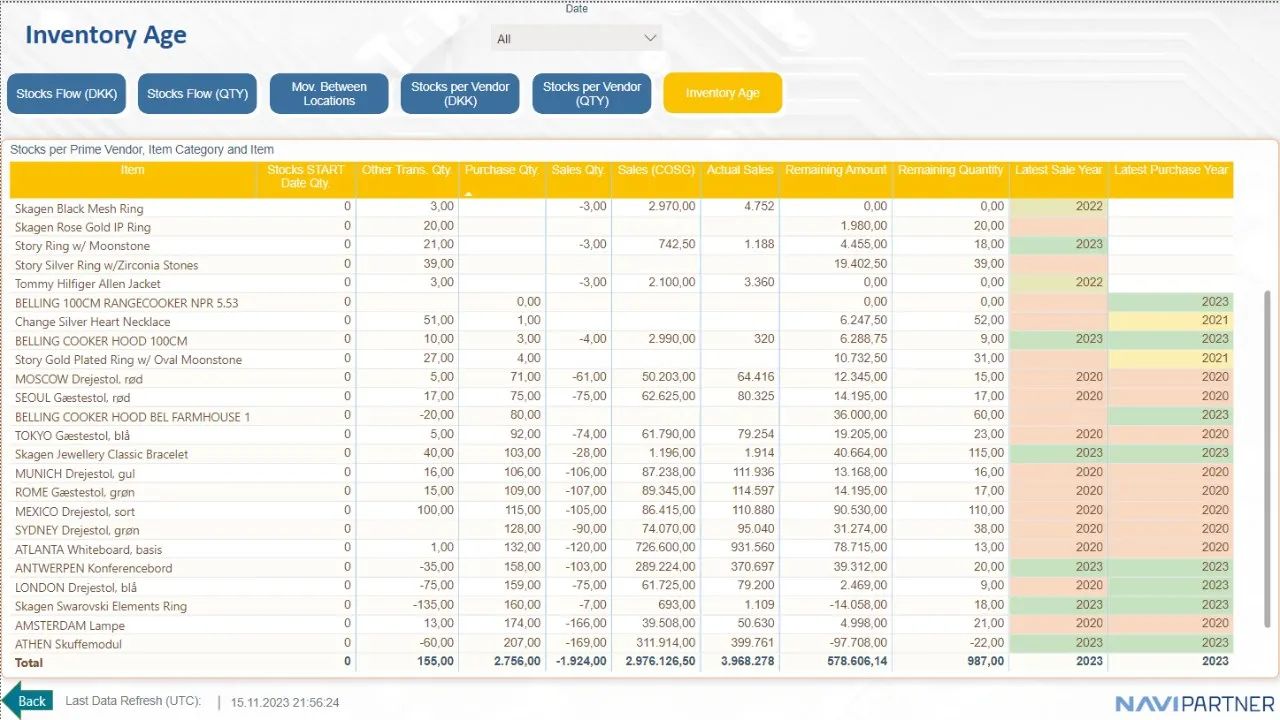Click the table title Stocks per Prime Vendor

point(142,150)
